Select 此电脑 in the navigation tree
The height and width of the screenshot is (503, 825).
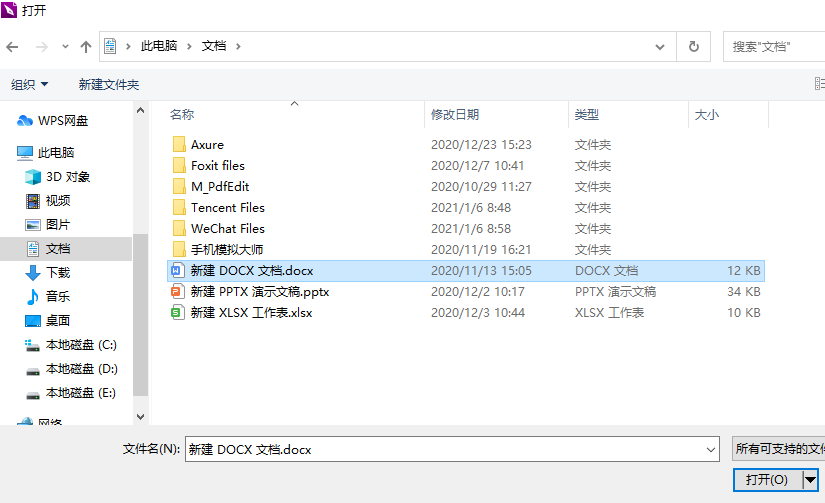click(46, 153)
